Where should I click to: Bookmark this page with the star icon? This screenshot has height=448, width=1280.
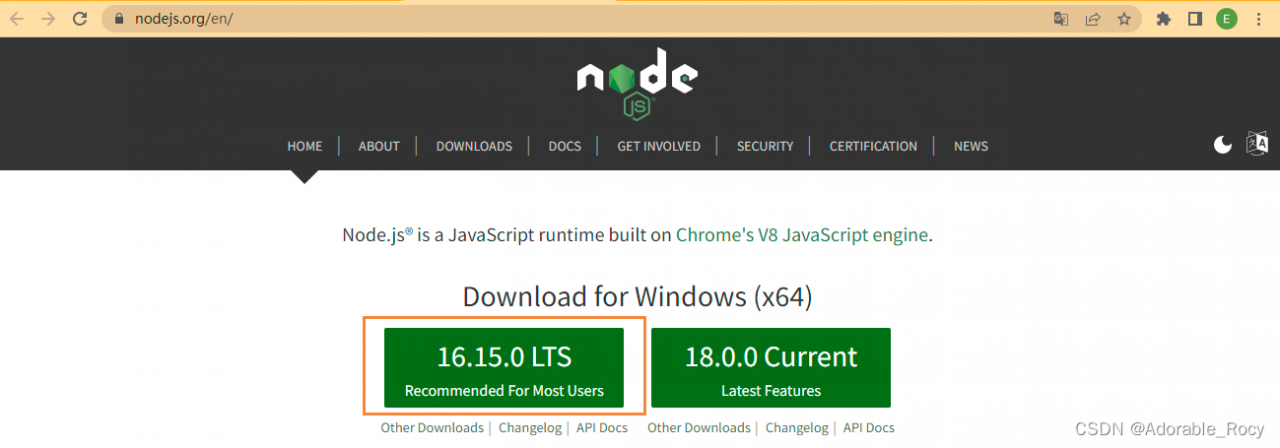tap(1124, 19)
